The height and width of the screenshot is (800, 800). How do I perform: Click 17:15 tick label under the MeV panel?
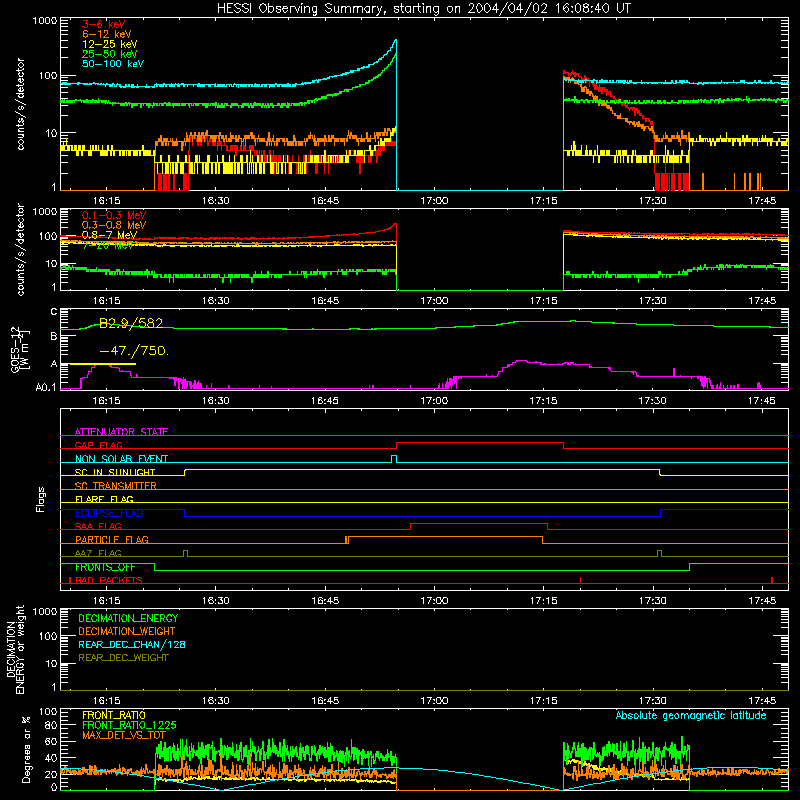(543, 301)
